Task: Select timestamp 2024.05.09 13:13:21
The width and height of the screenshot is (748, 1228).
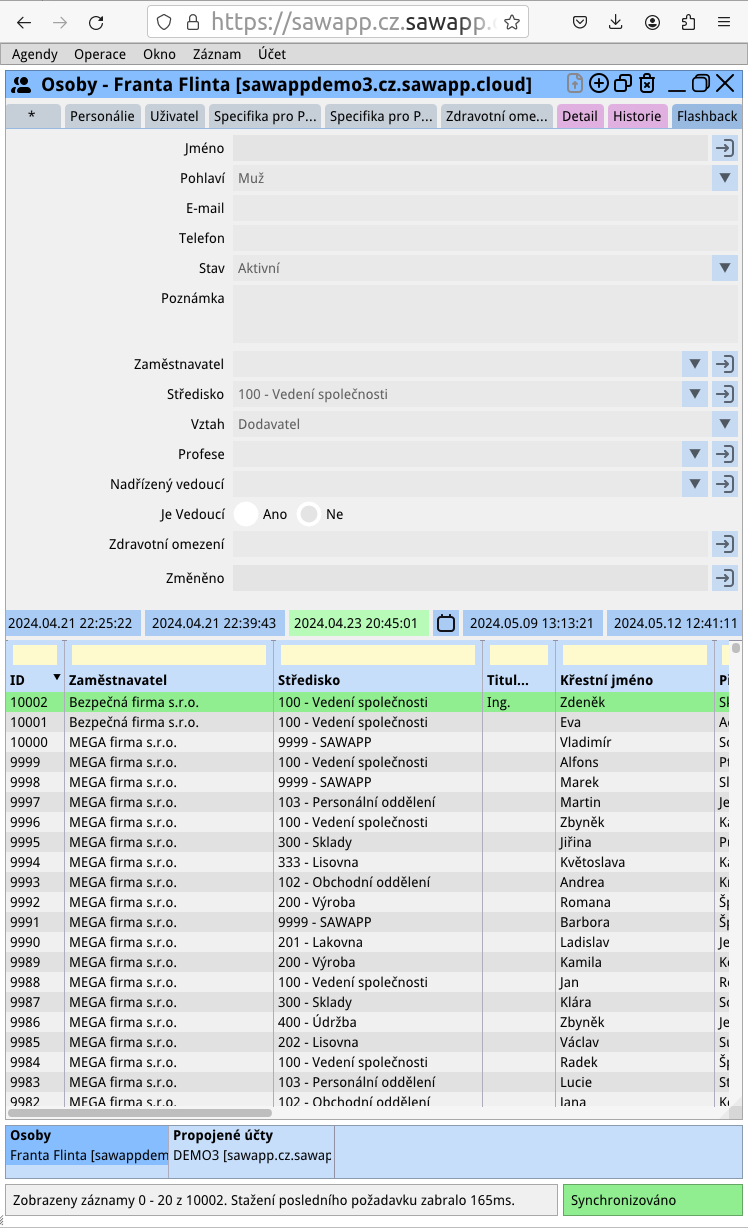Action: 532,623
